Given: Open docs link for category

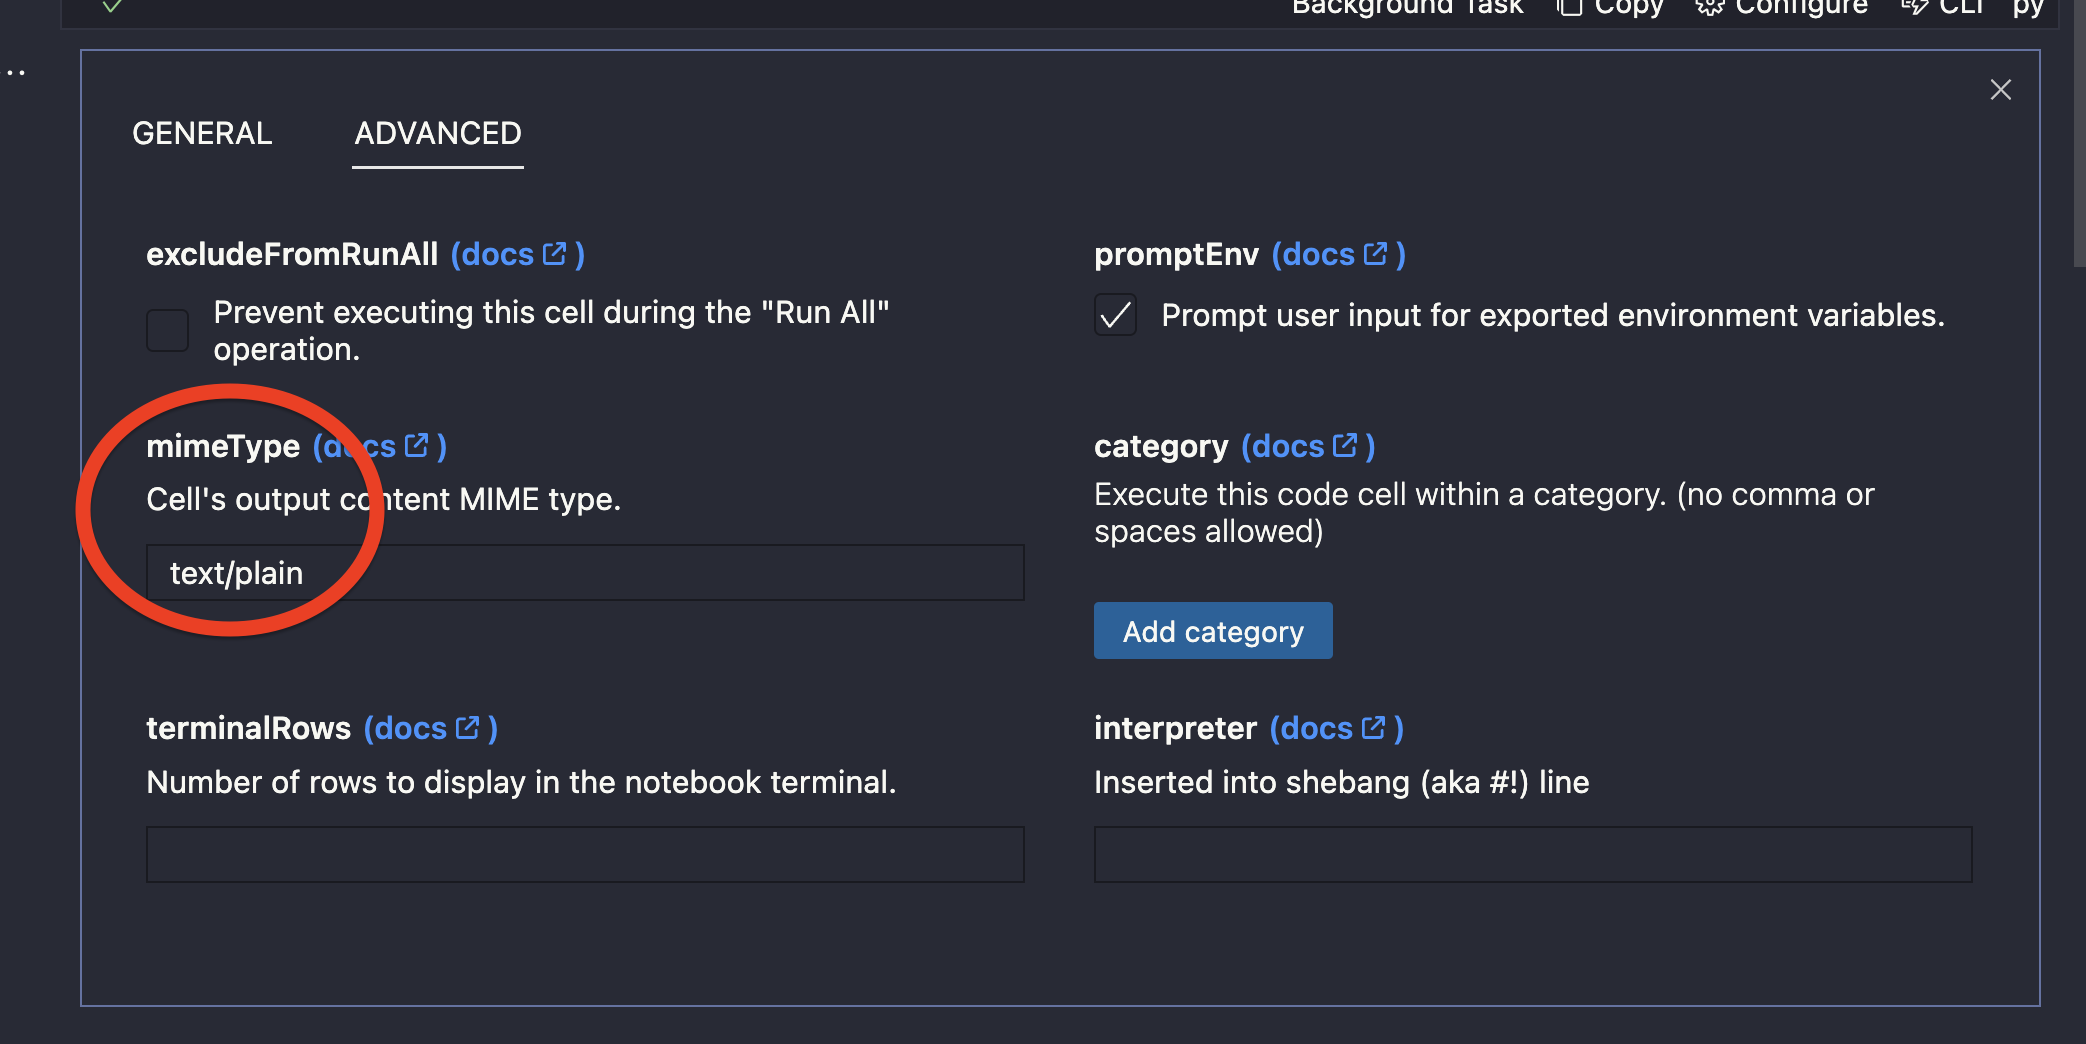Looking at the screenshot, I should (1308, 446).
